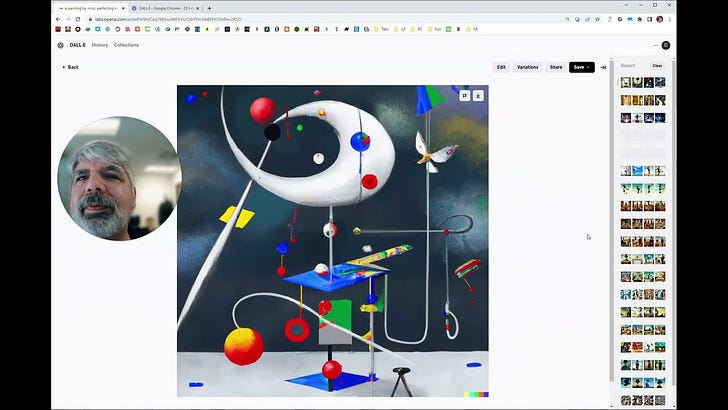Click the main Miro-style generated painting
This screenshot has width=728, height=410.
click(332, 241)
